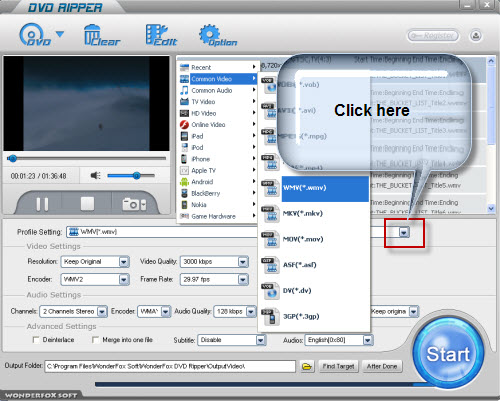Click title list scrollbar down arrow
This screenshot has height=401, width=500.
(x=491, y=208)
